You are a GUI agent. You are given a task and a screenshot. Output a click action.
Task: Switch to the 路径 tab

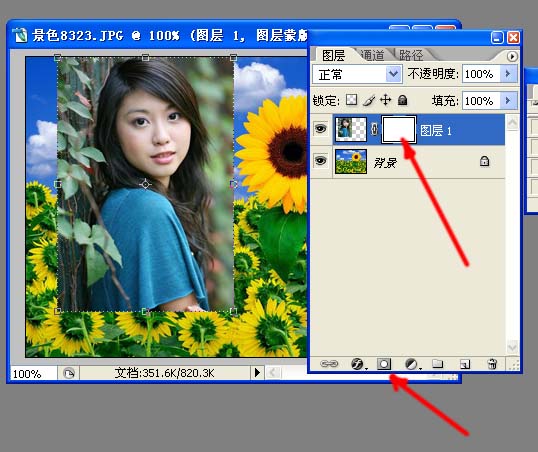(x=411, y=55)
